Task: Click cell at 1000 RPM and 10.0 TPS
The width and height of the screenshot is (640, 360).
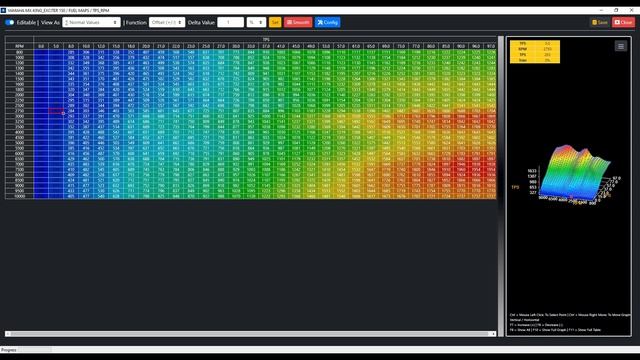Action: (x=86, y=58)
